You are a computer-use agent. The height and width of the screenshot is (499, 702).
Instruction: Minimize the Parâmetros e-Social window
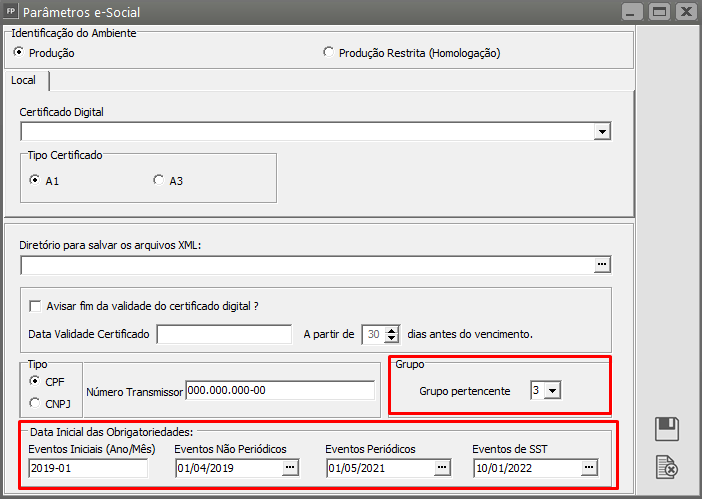[x=632, y=12]
